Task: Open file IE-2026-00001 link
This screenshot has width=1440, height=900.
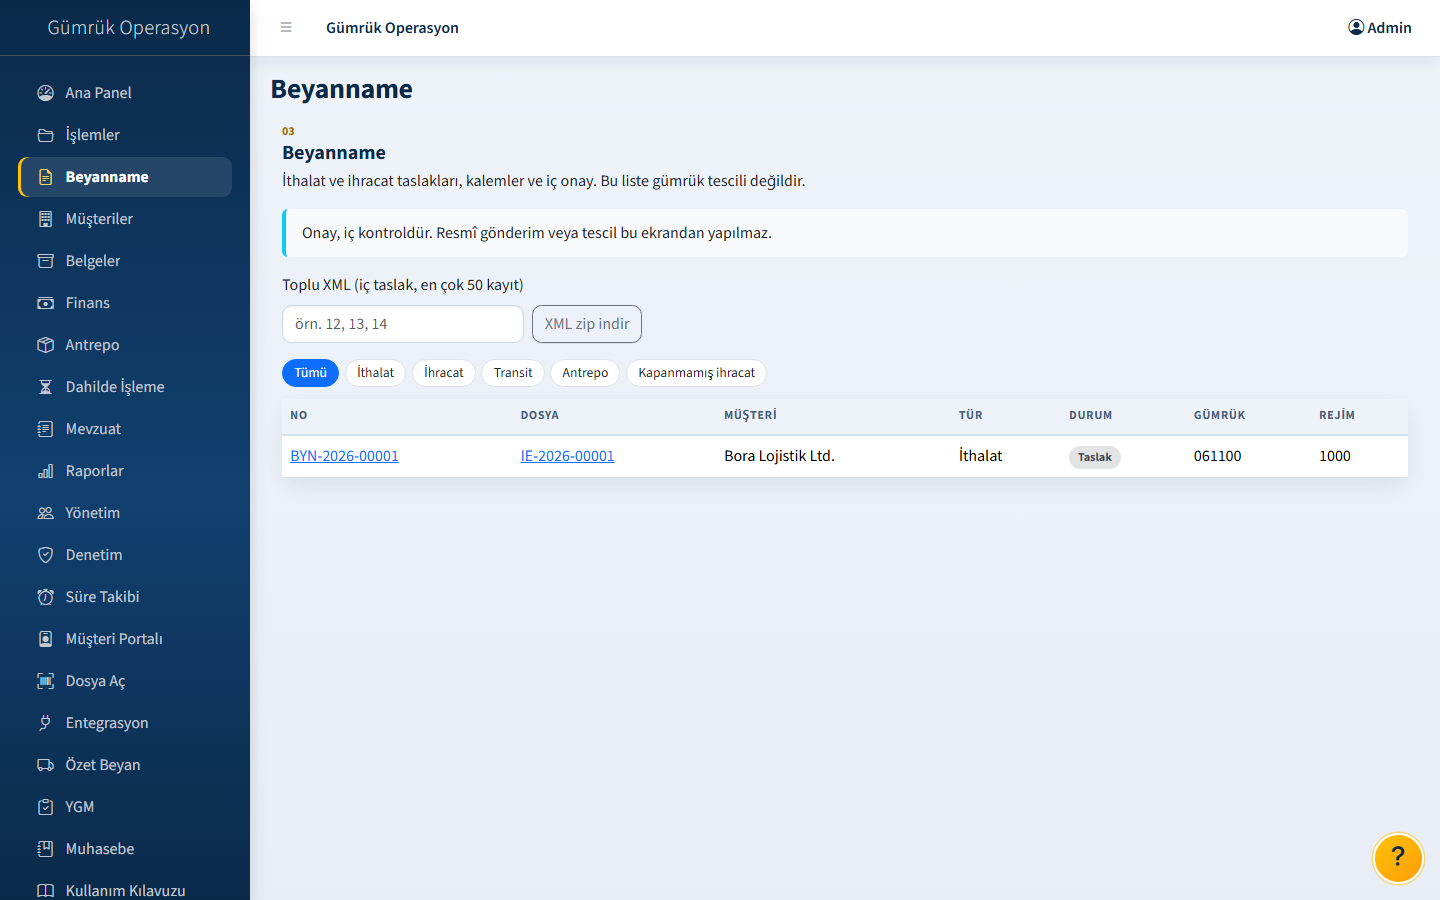Action: (x=567, y=456)
